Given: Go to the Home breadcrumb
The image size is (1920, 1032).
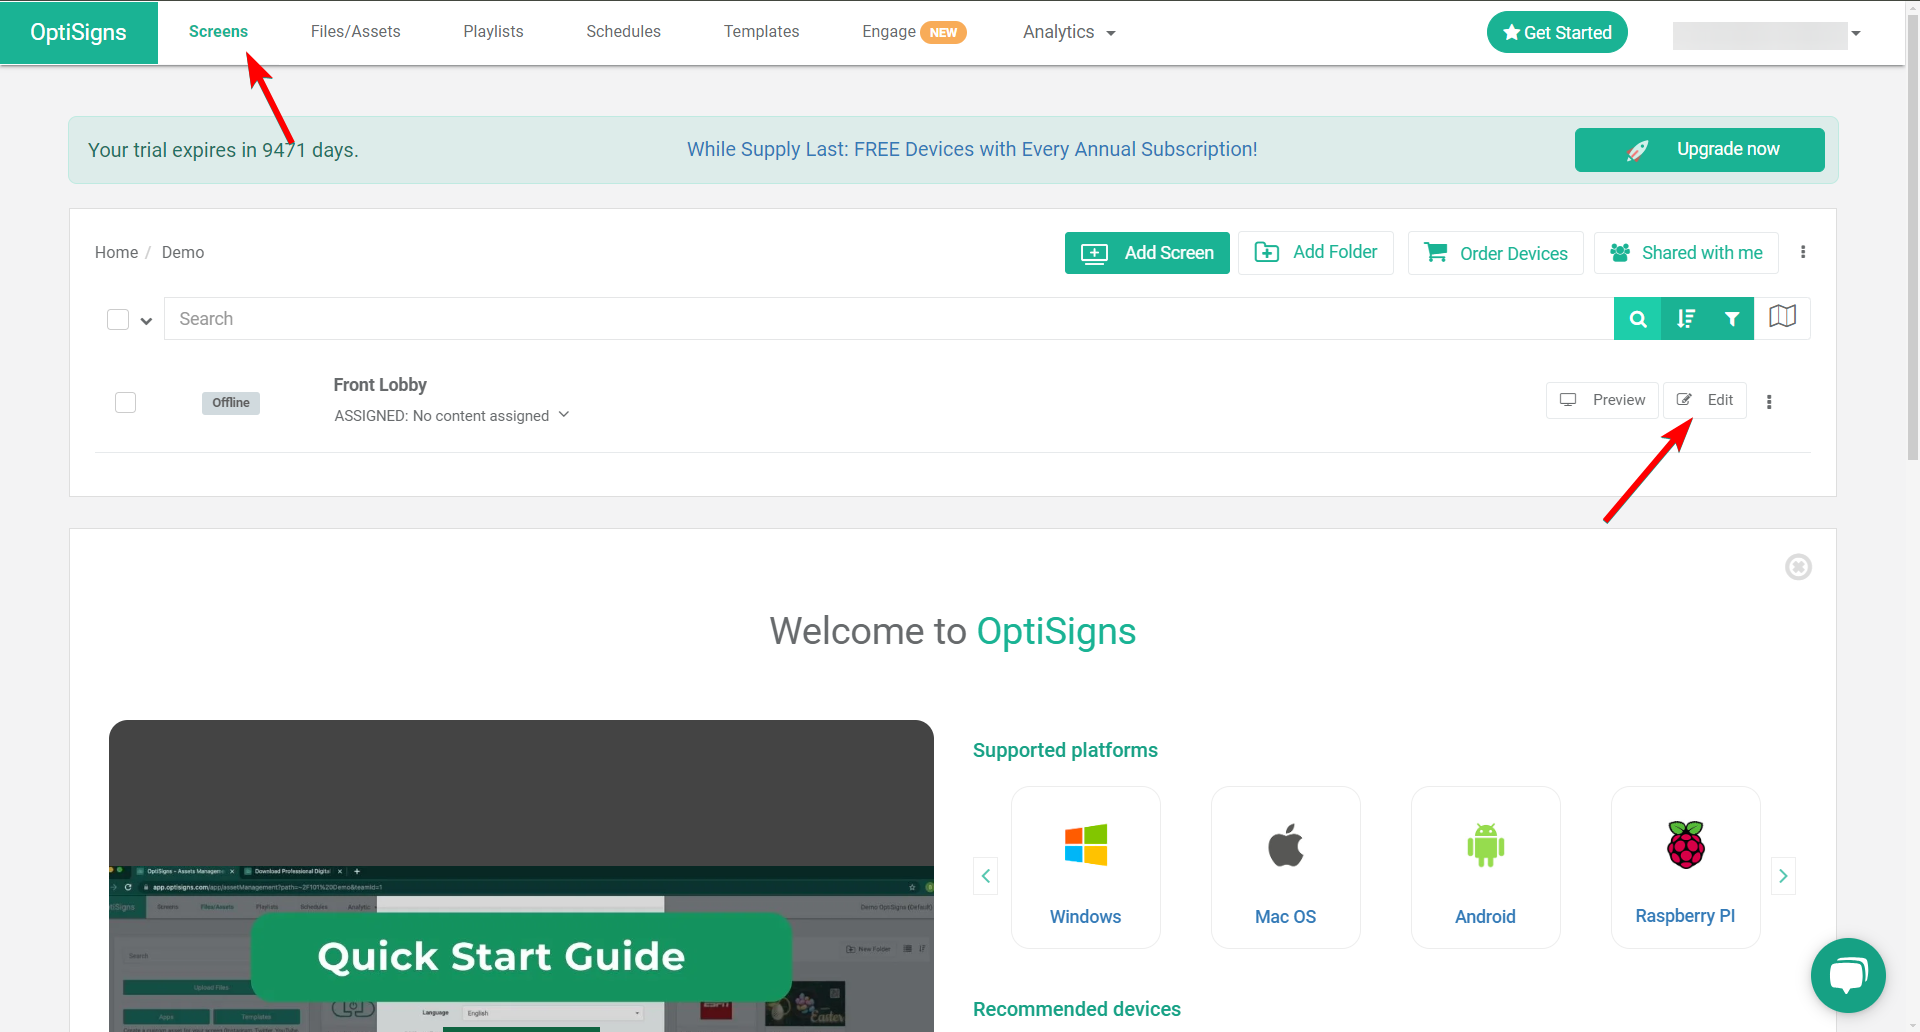Looking at the screenshot, I should pos(116,252).
